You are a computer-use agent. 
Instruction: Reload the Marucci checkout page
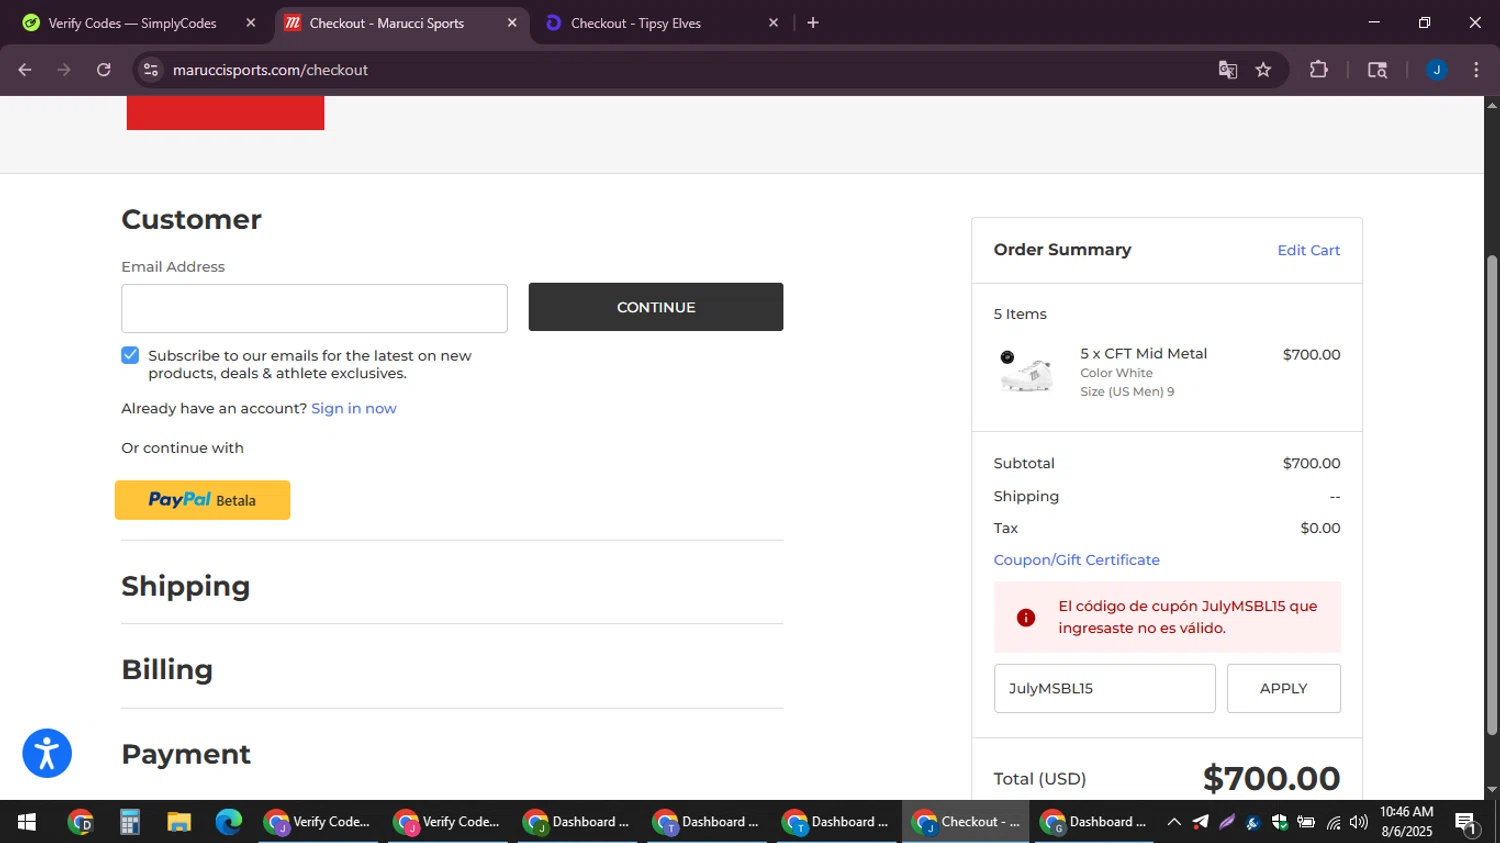point(104,70)
